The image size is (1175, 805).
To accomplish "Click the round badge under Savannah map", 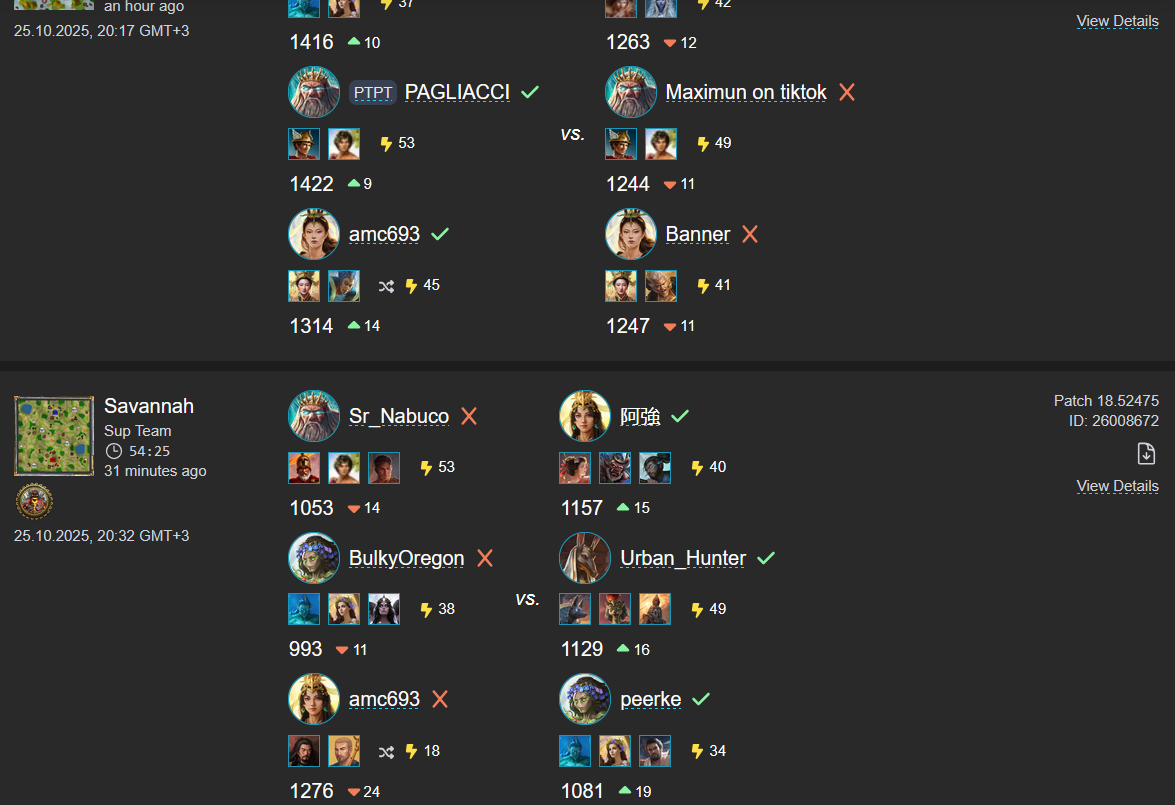I will [x=34, y=501].
